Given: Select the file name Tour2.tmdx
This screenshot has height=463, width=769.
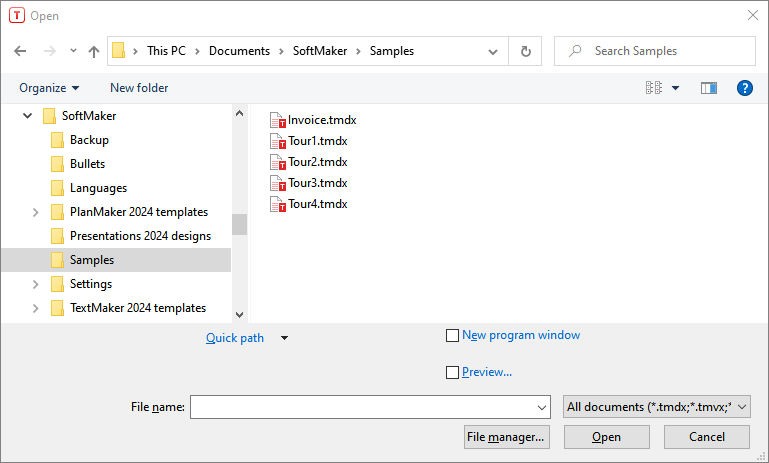Looking at the screenshot, I should (318, 163).
